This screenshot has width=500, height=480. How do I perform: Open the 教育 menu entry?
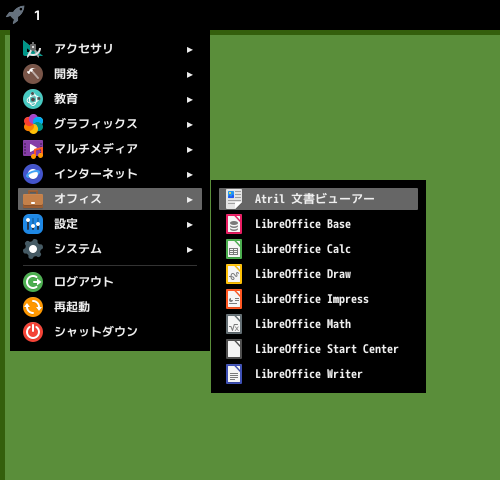(110, 99)
